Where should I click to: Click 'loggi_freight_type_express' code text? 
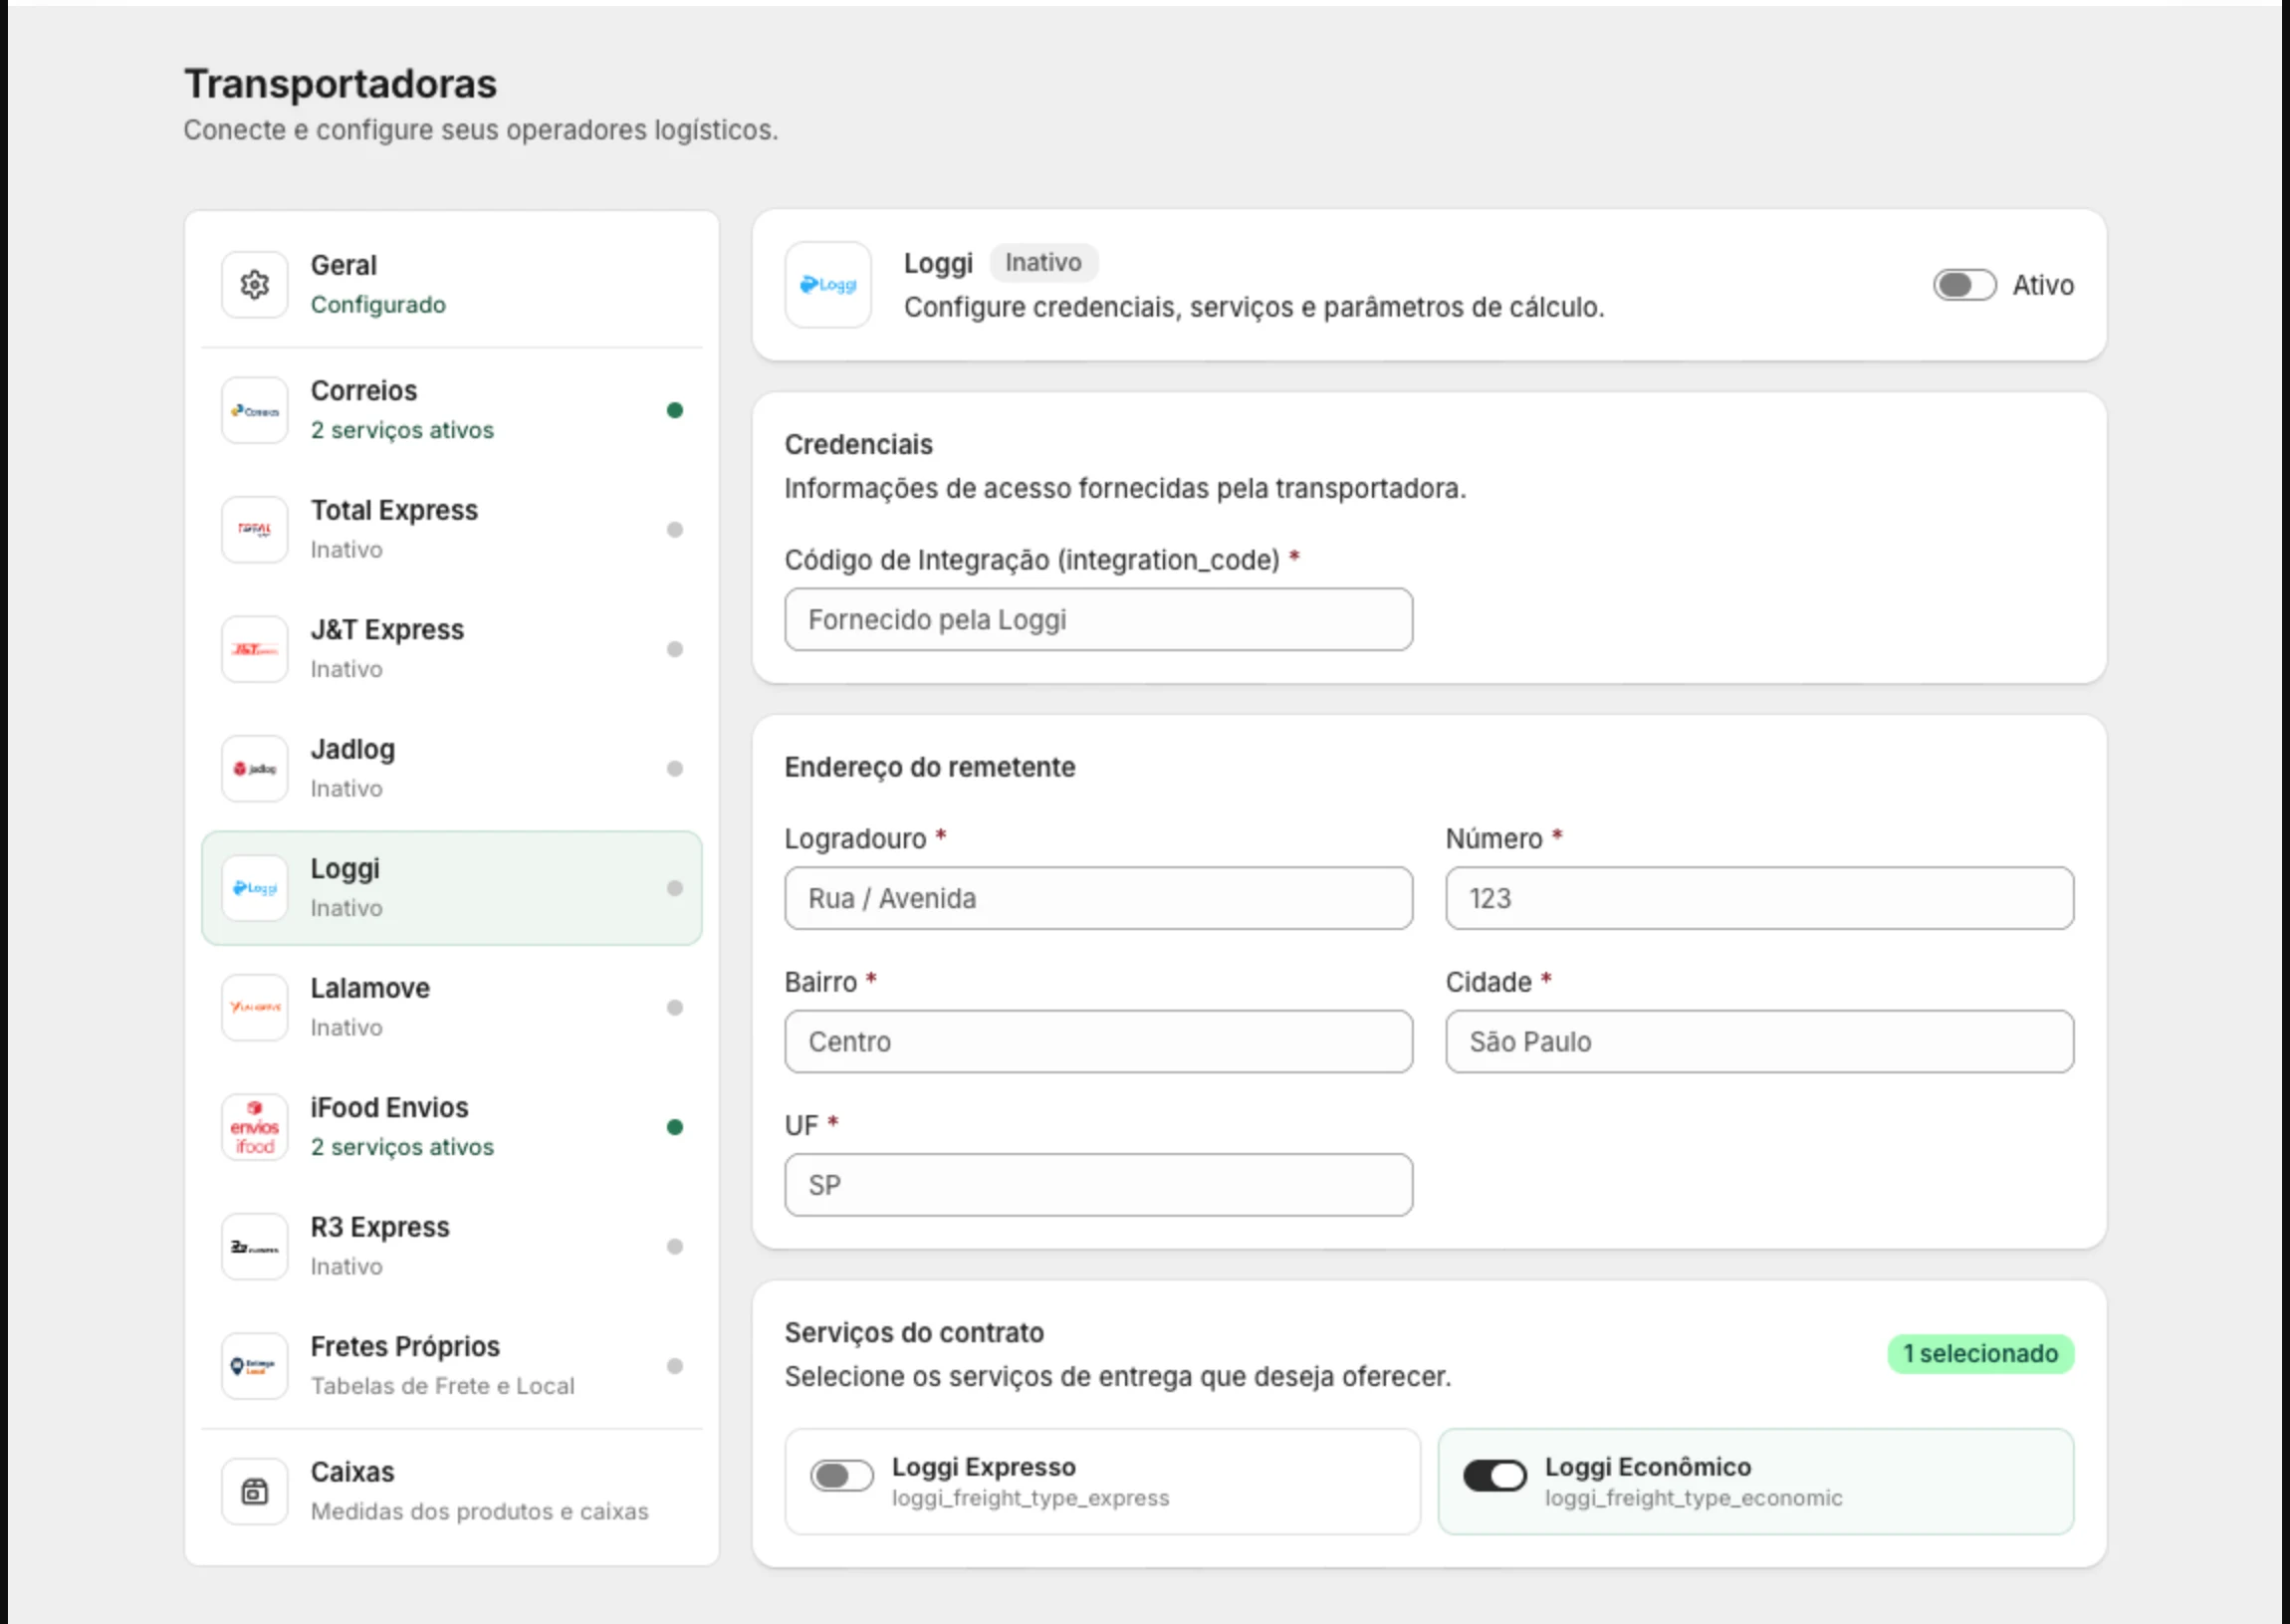click(x=1031, y=1499)
